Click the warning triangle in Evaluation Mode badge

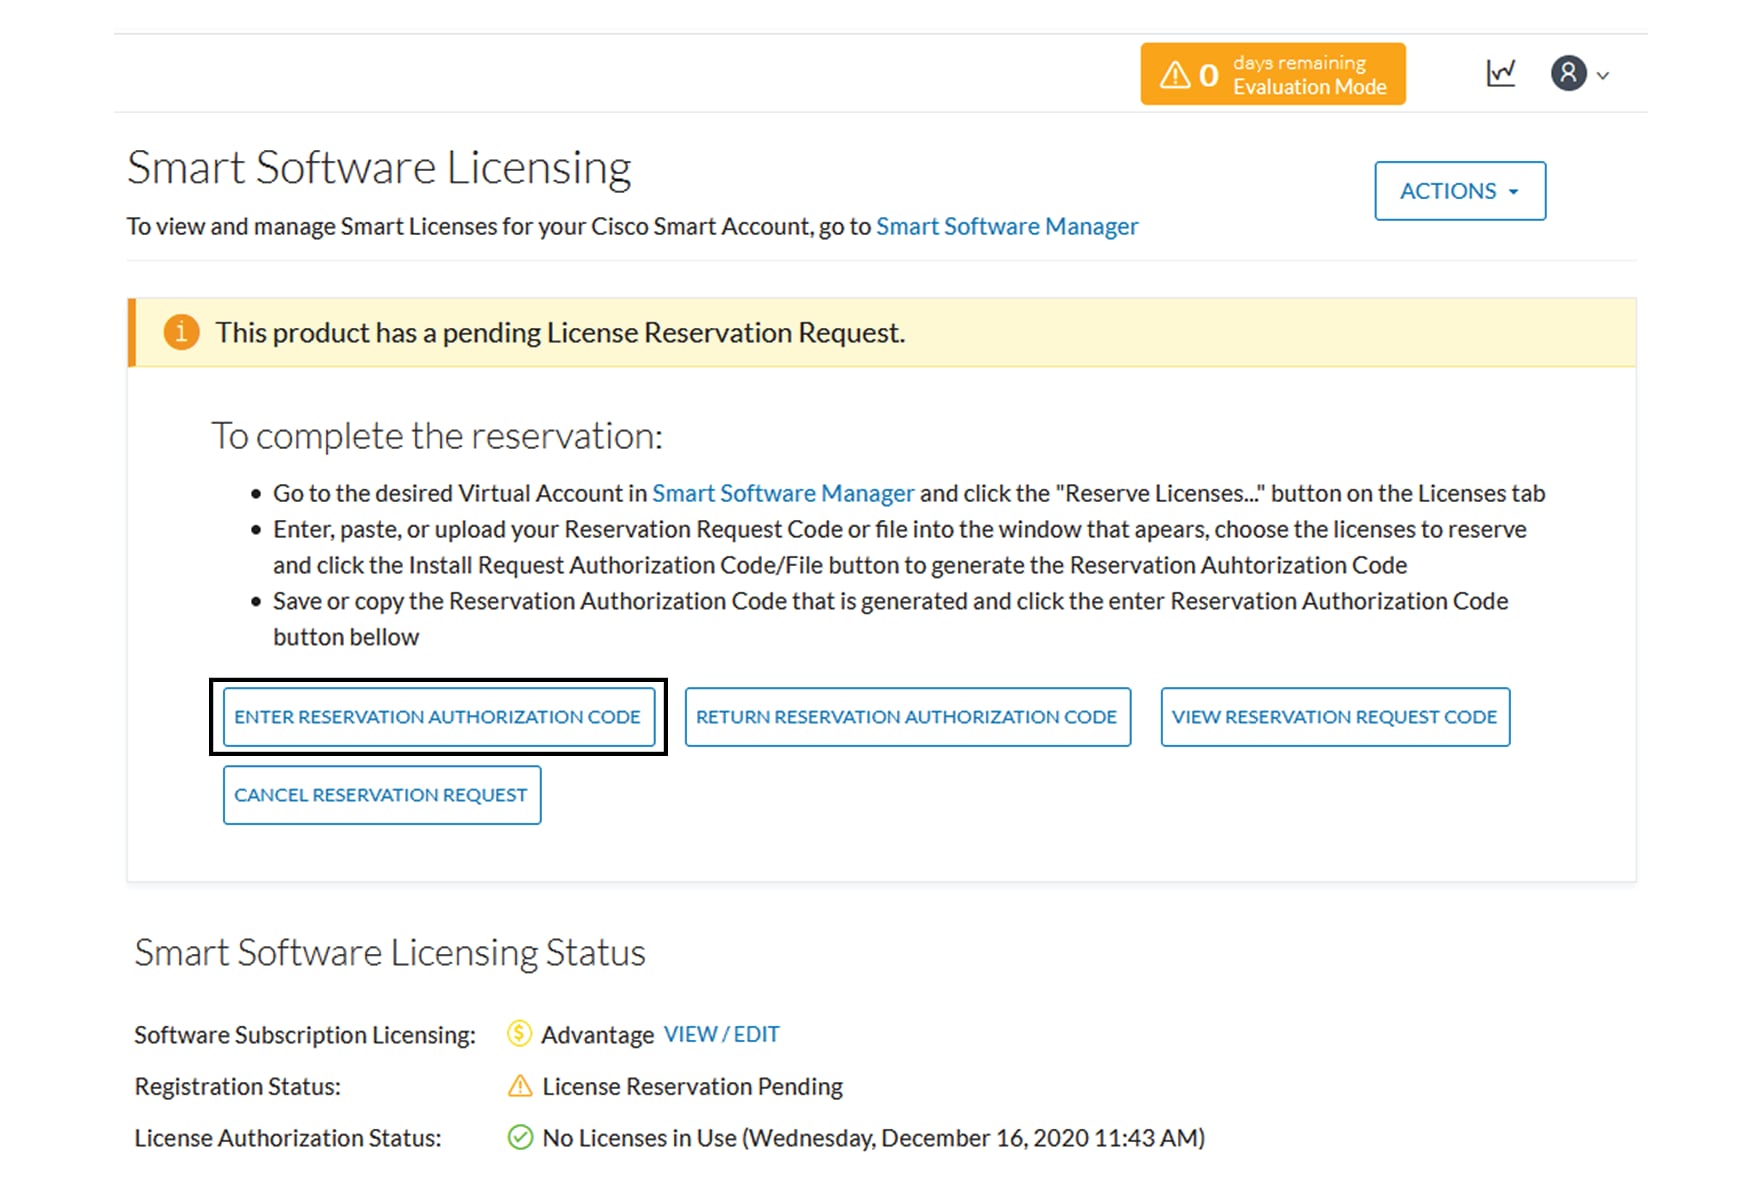click(x=1175, y=75)
